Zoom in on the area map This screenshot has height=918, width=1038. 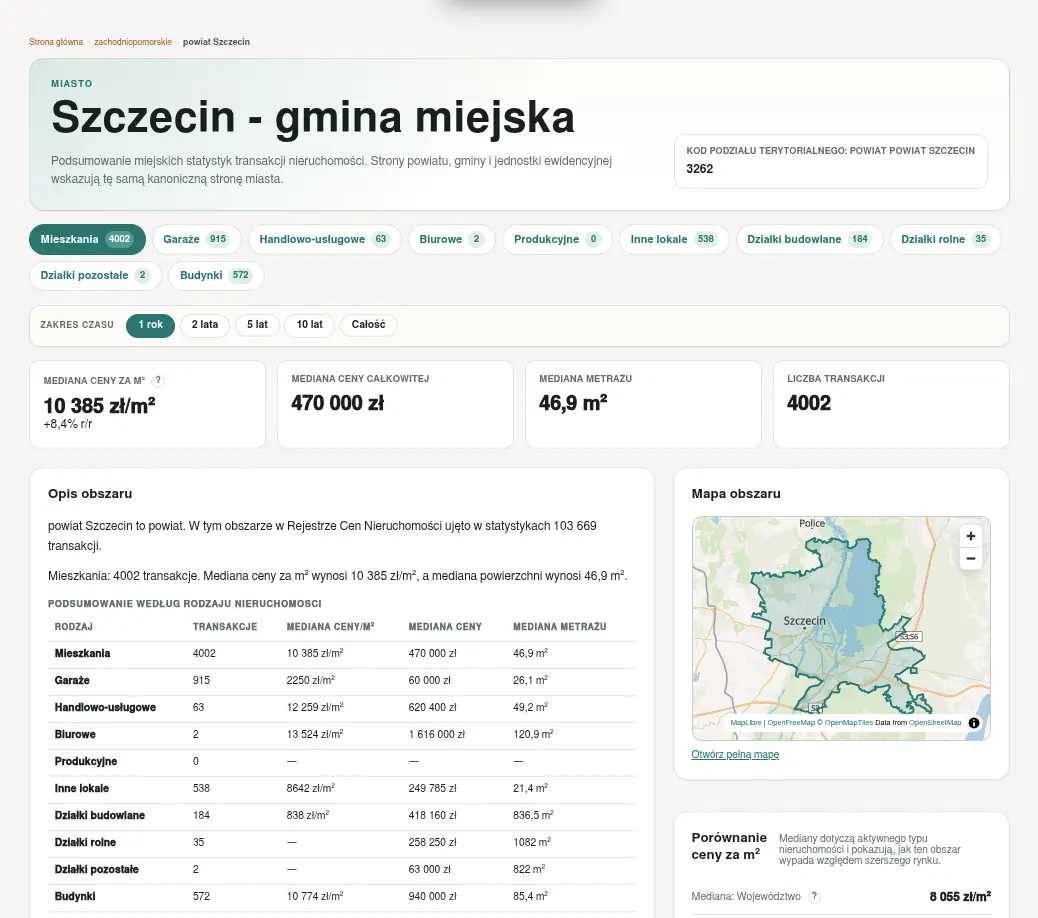(970, 536)
